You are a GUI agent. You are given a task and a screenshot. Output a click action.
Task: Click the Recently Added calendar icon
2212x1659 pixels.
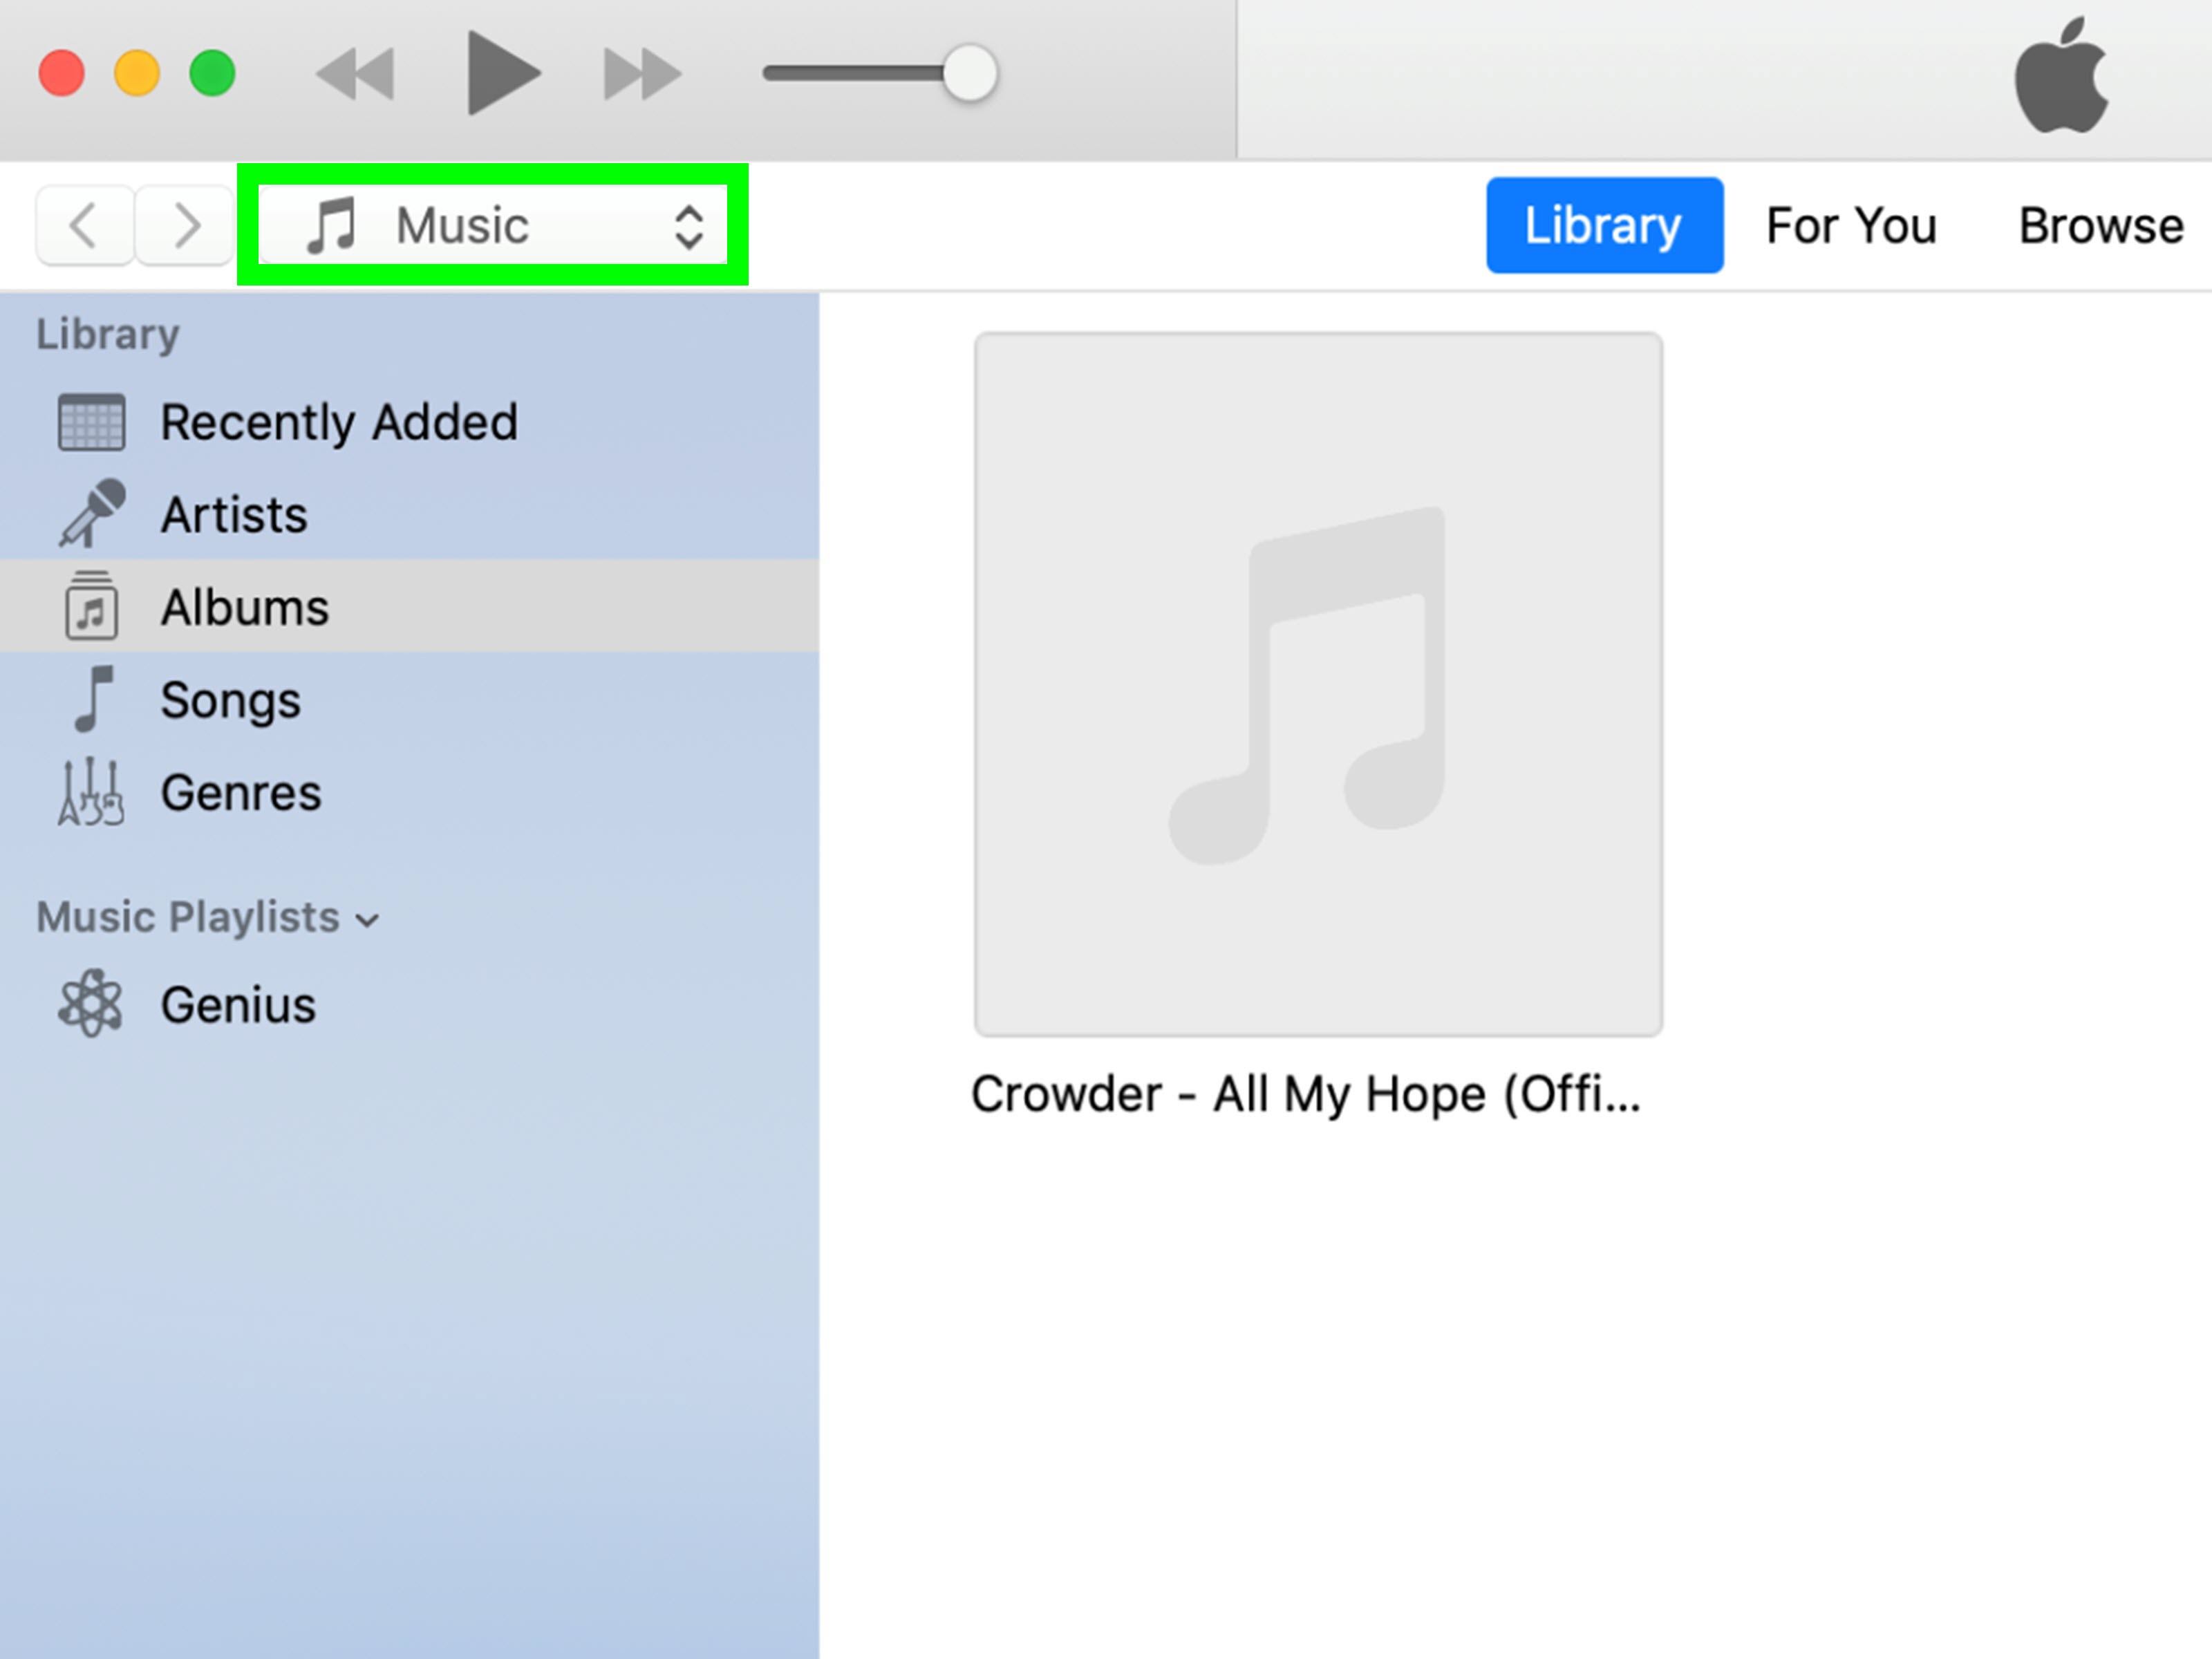pyautogui.click(x=91, y=422)
